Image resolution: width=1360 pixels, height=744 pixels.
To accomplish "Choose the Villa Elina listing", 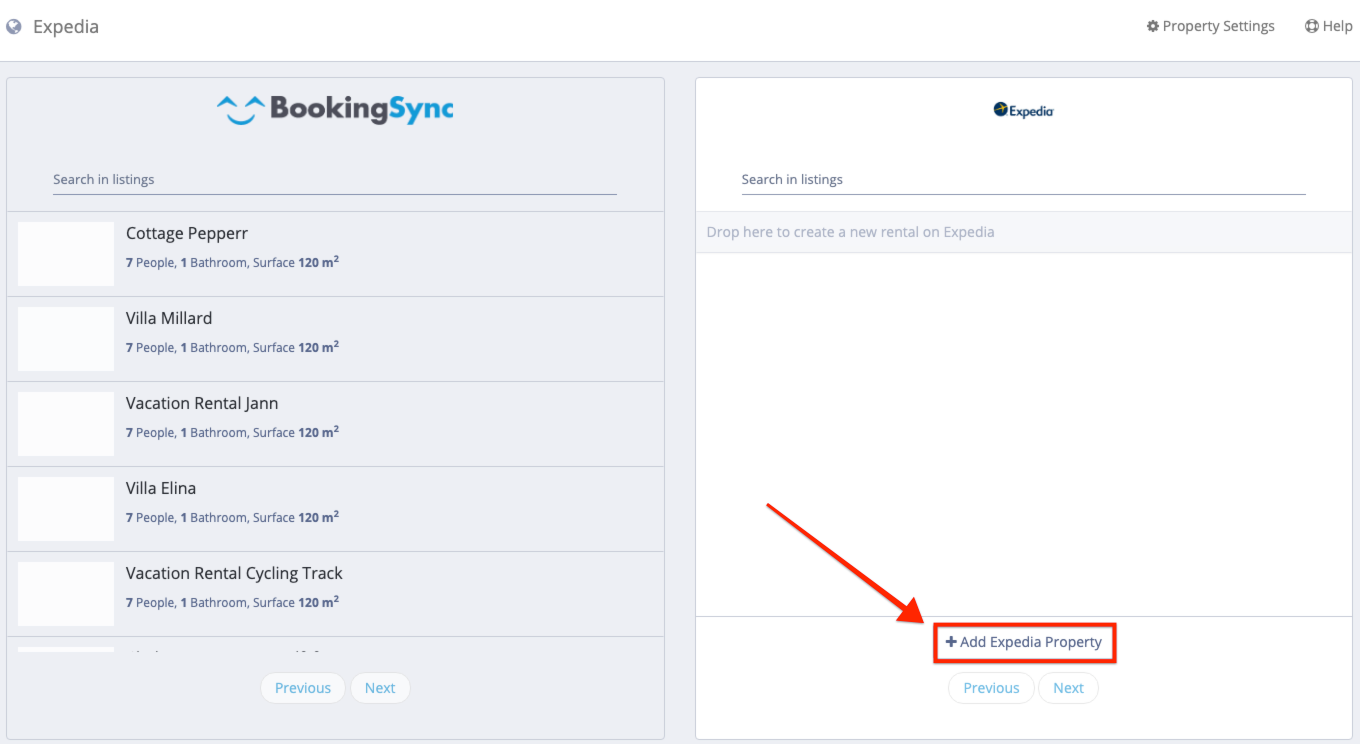I will (x=161, y=488).
